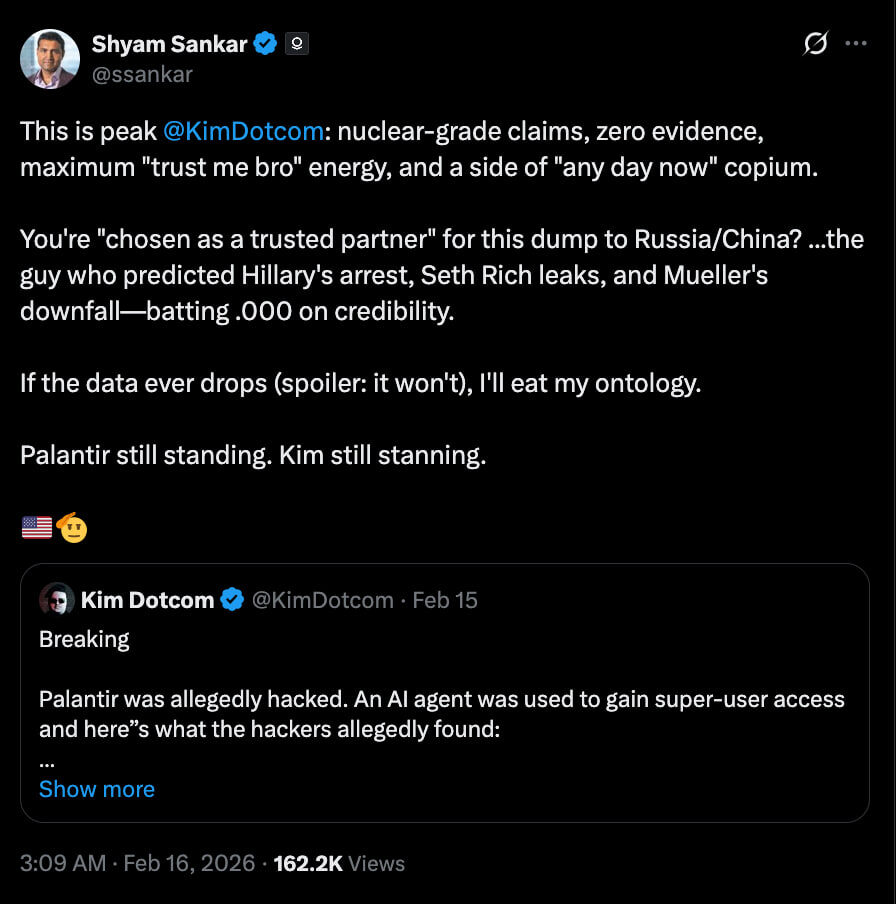896x904 pixels.
Task: Click the Feb 15 quoted post date
Action: coord(445,600)
